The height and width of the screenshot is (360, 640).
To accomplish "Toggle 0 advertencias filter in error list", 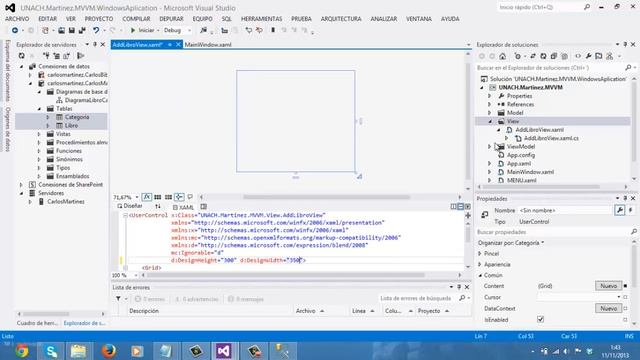I will pyautogui.click(x=197, y=299).
